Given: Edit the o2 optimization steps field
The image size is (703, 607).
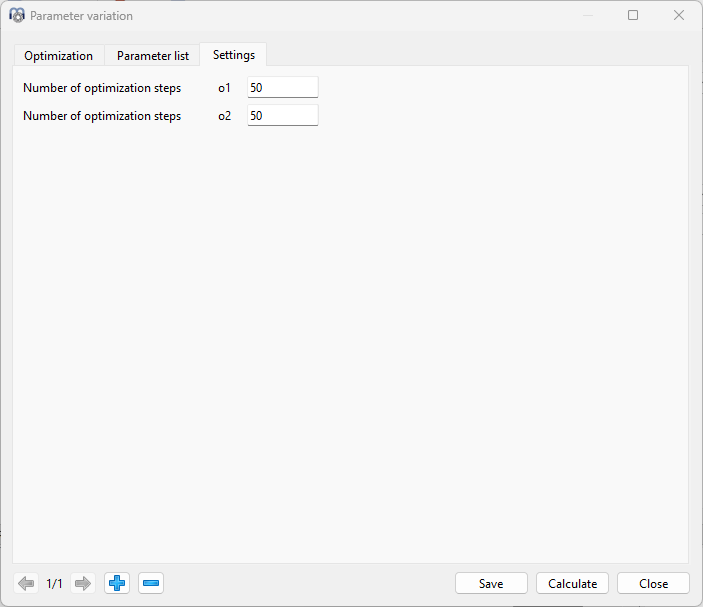Looking at the screenshot, I should coord(283,116).
